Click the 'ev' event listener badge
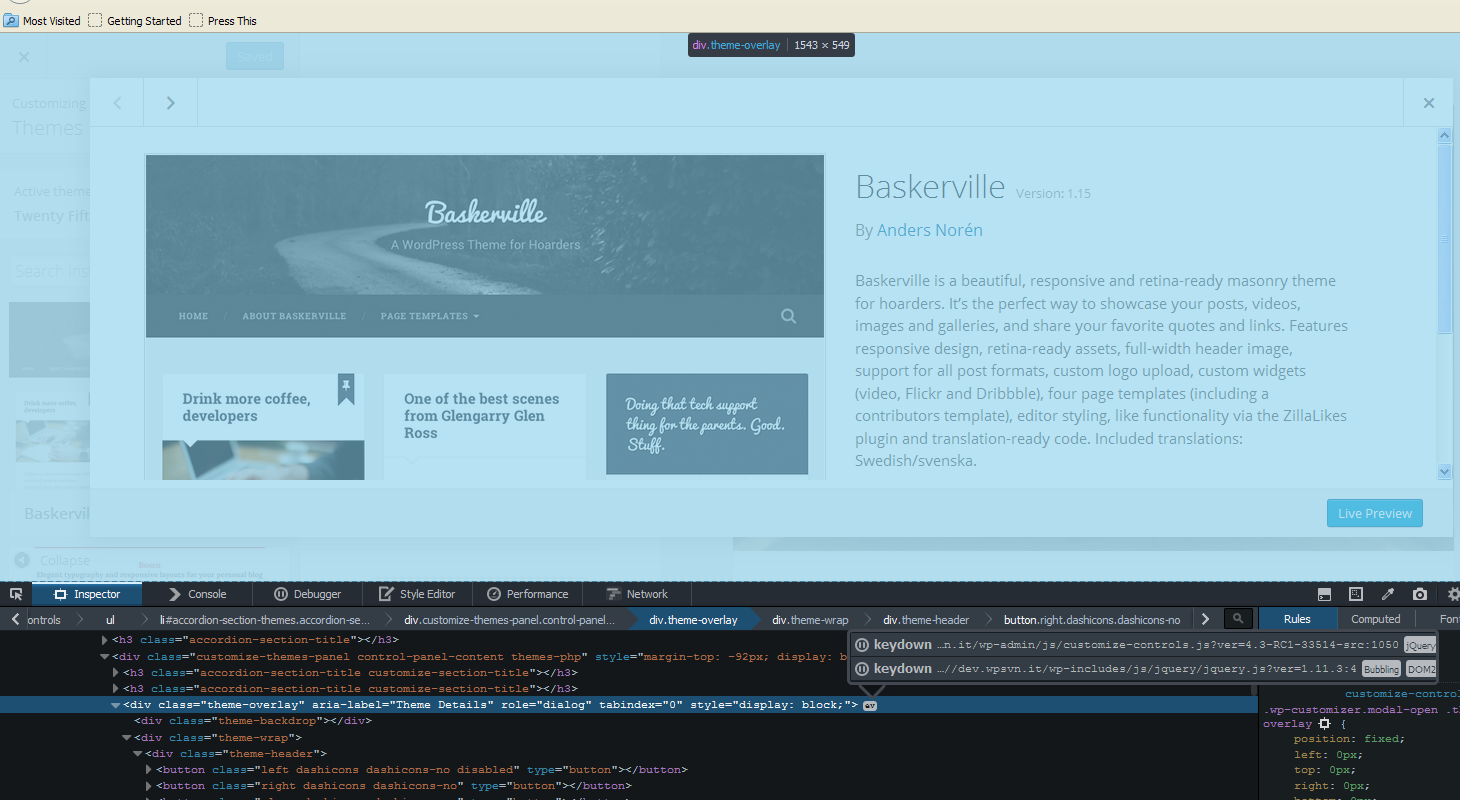This screenshot has height=800, width=1460. pyautogui.click(x=870, y=705)
